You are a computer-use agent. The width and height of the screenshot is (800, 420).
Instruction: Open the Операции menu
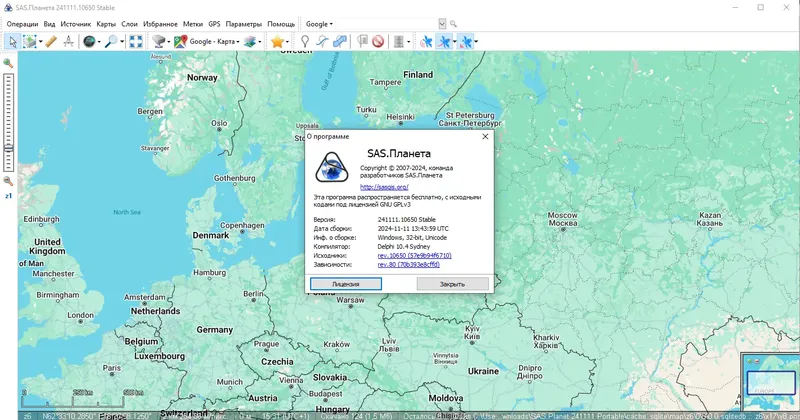22,24
